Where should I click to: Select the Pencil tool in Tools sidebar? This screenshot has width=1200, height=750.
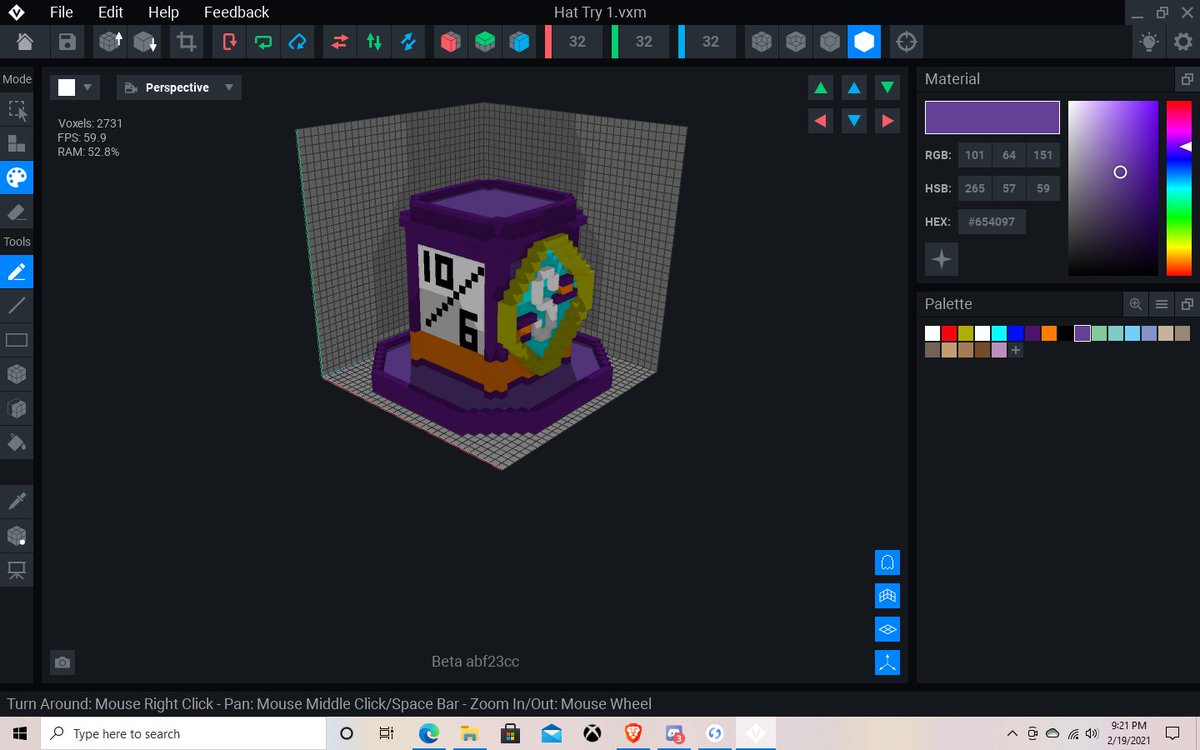coord(16,271)
